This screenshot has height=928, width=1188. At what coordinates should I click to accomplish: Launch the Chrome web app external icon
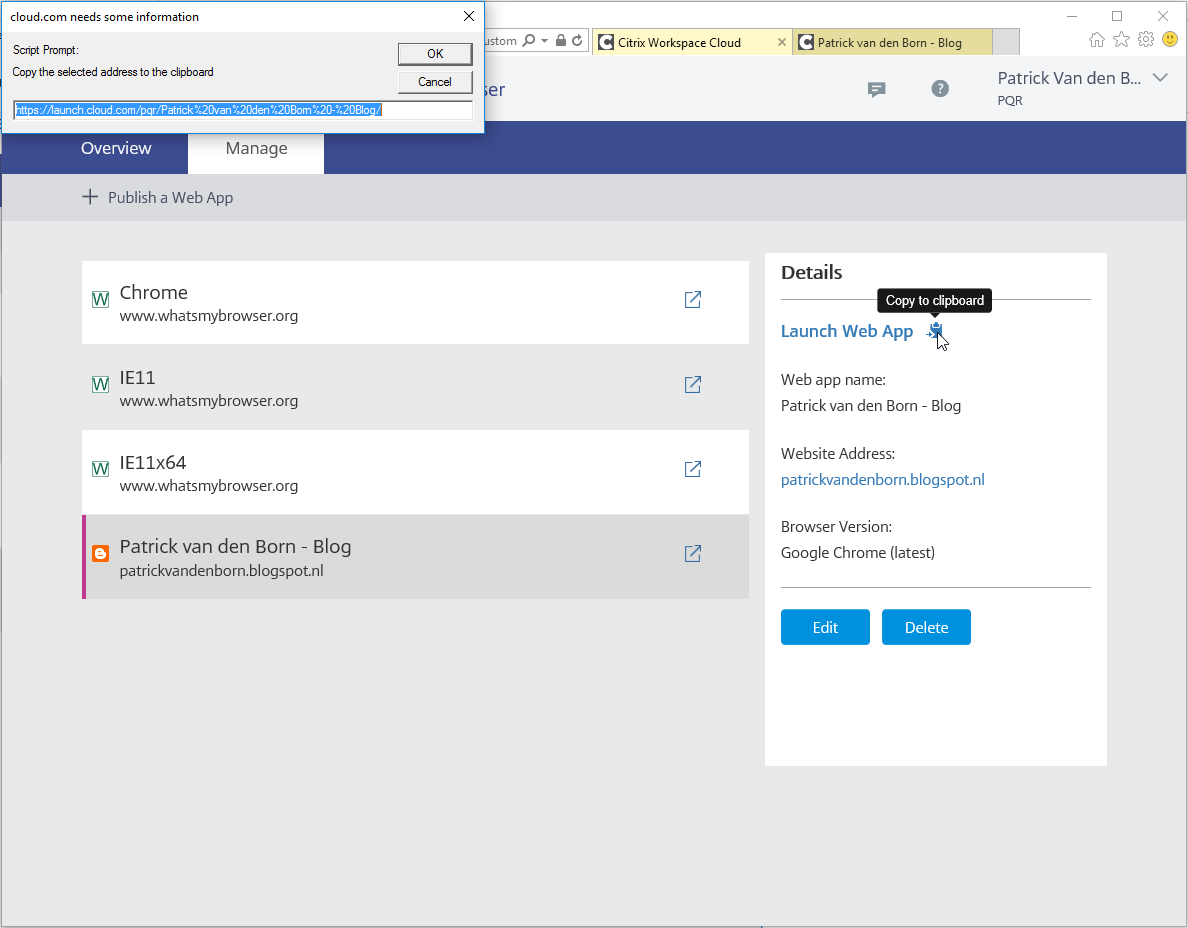(x=692, y=300)
